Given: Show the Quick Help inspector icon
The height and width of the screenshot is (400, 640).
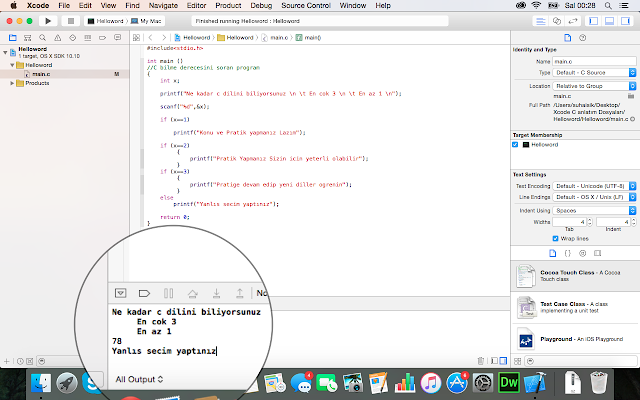Looking at the screenshot, I should (581, 37).
